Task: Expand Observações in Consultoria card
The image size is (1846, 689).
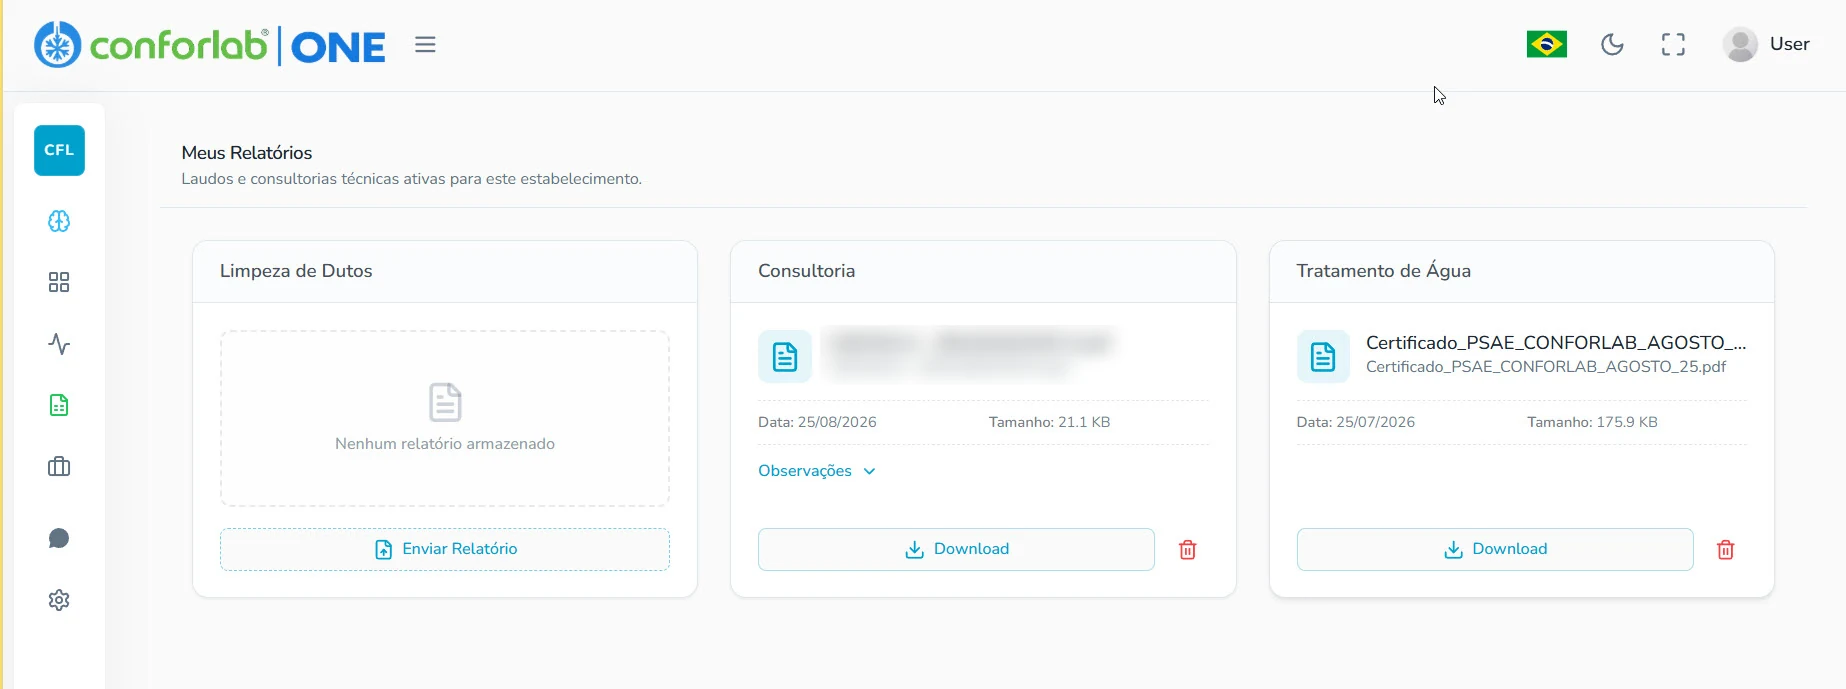Action: coord(817,471)
